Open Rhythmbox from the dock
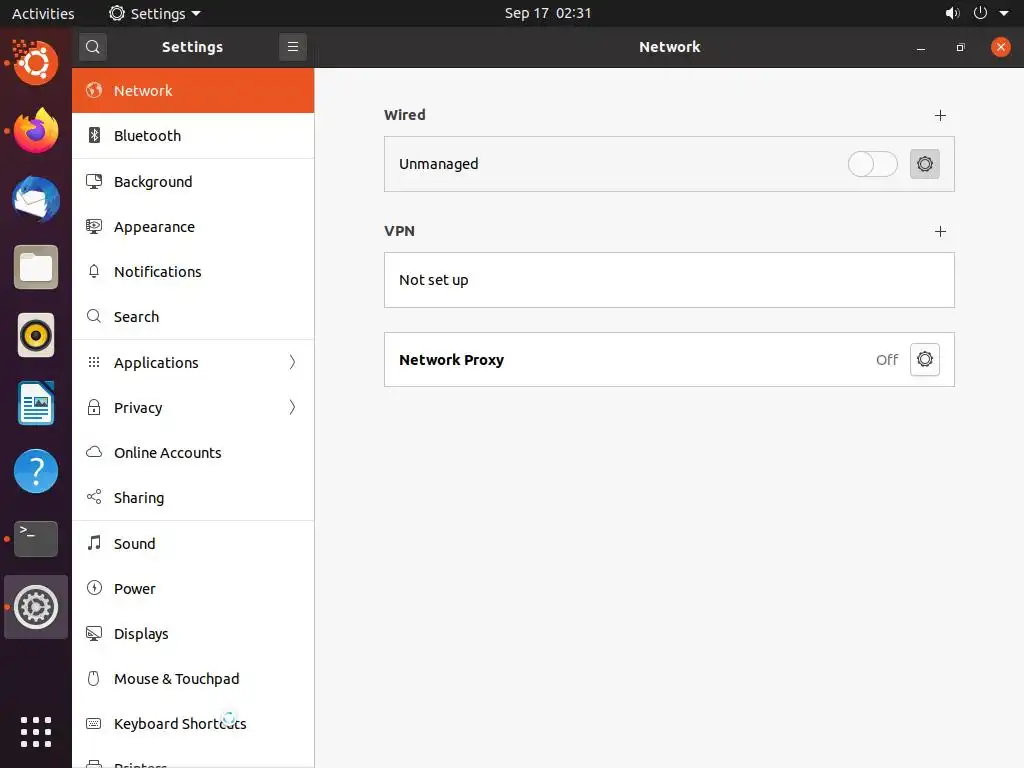The image size is (1024, 768). point(36,335)
